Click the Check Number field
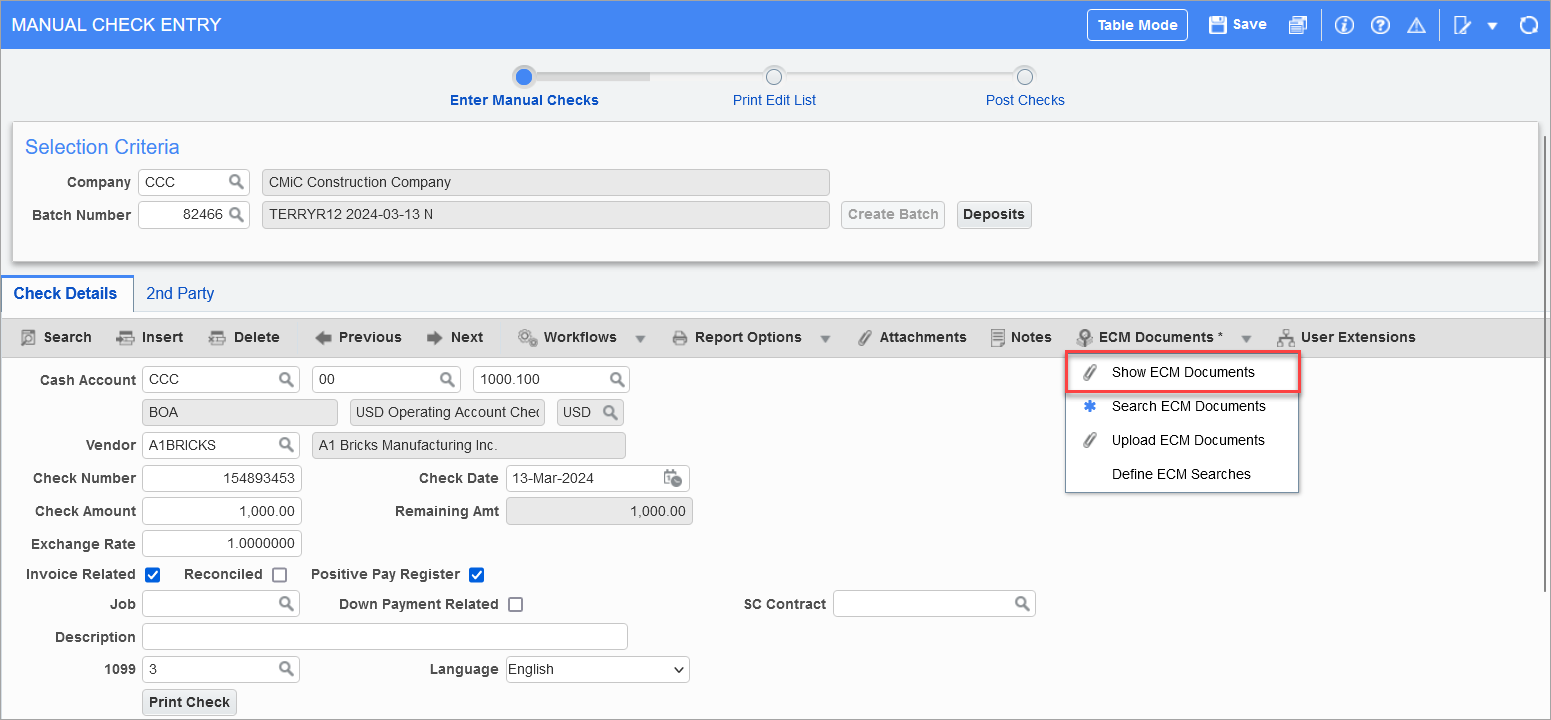Image resolution: width=1551 pixels, height=720 pixels. point(222,478)
